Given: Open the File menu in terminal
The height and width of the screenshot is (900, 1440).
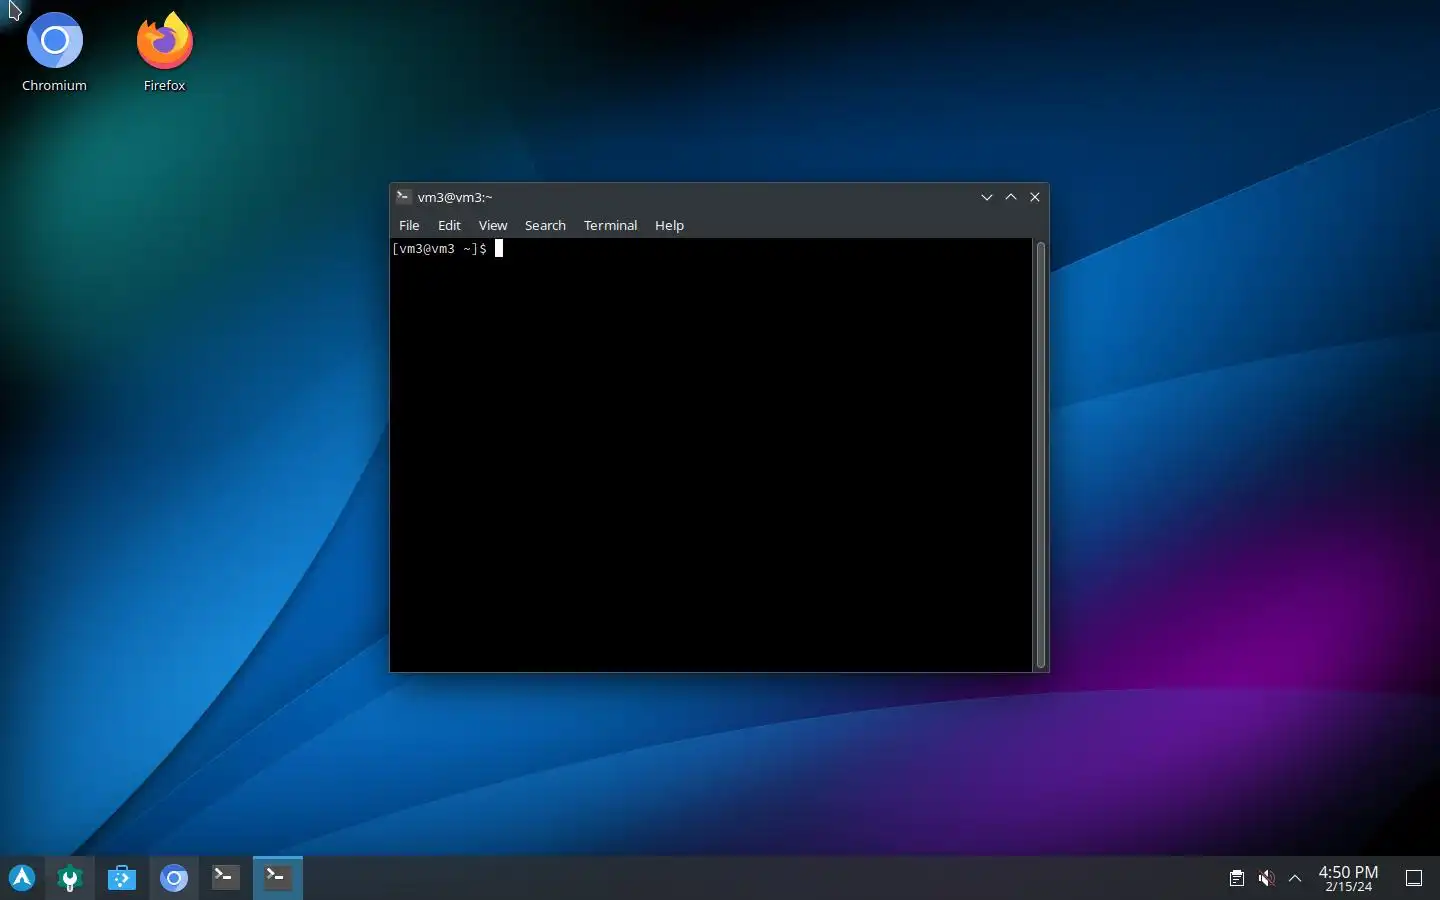Looking at the screenshot, I should pyautogui.click(x=409, y=225).
